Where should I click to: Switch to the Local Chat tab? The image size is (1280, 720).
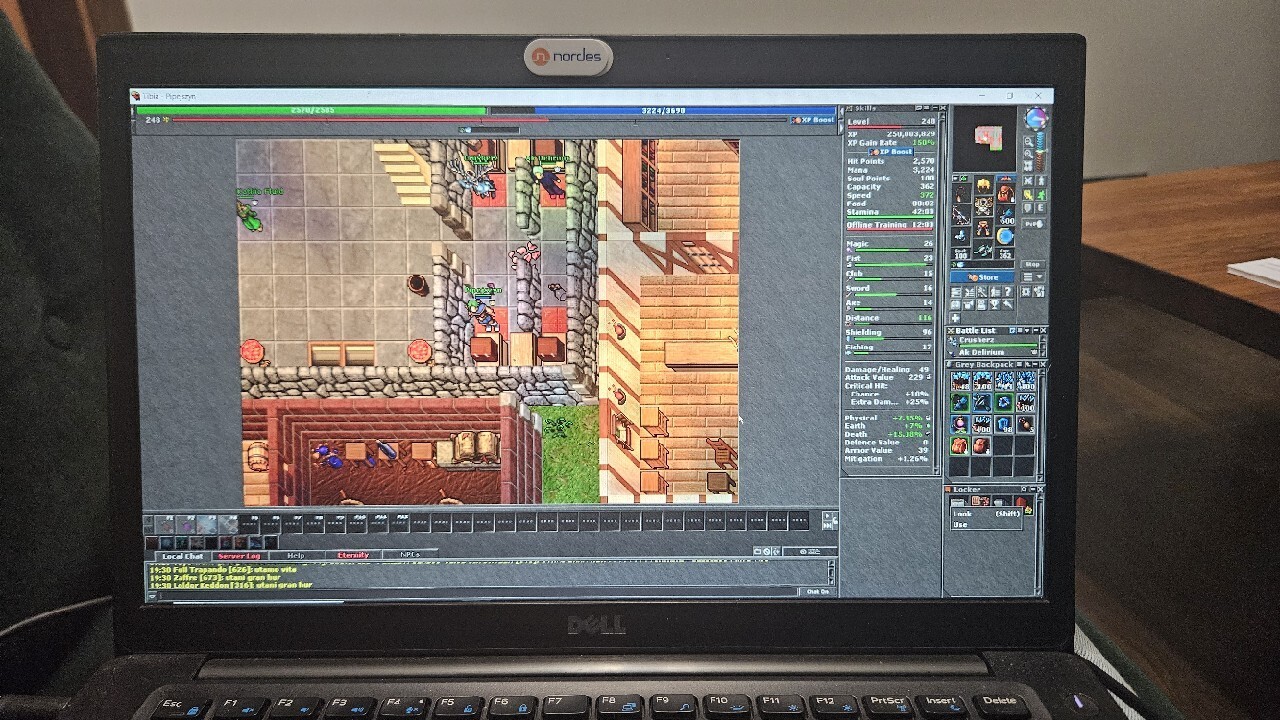point(182,556)
